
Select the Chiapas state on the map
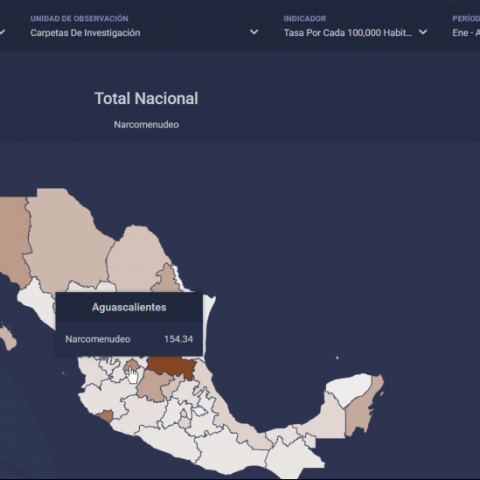[293, 457]
